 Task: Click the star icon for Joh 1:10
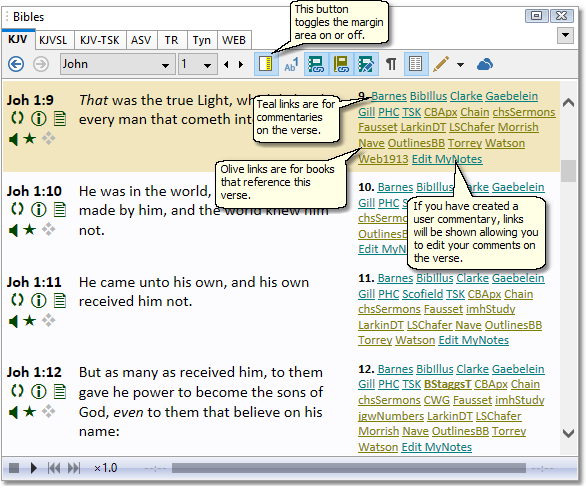tap(30, 229)
